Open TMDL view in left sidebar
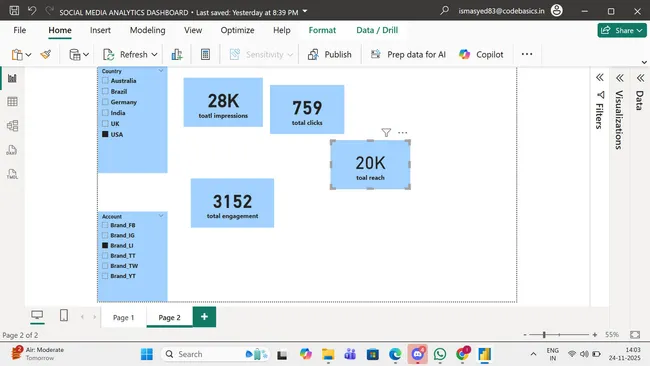The image size is (650, 366). [12, 174]
